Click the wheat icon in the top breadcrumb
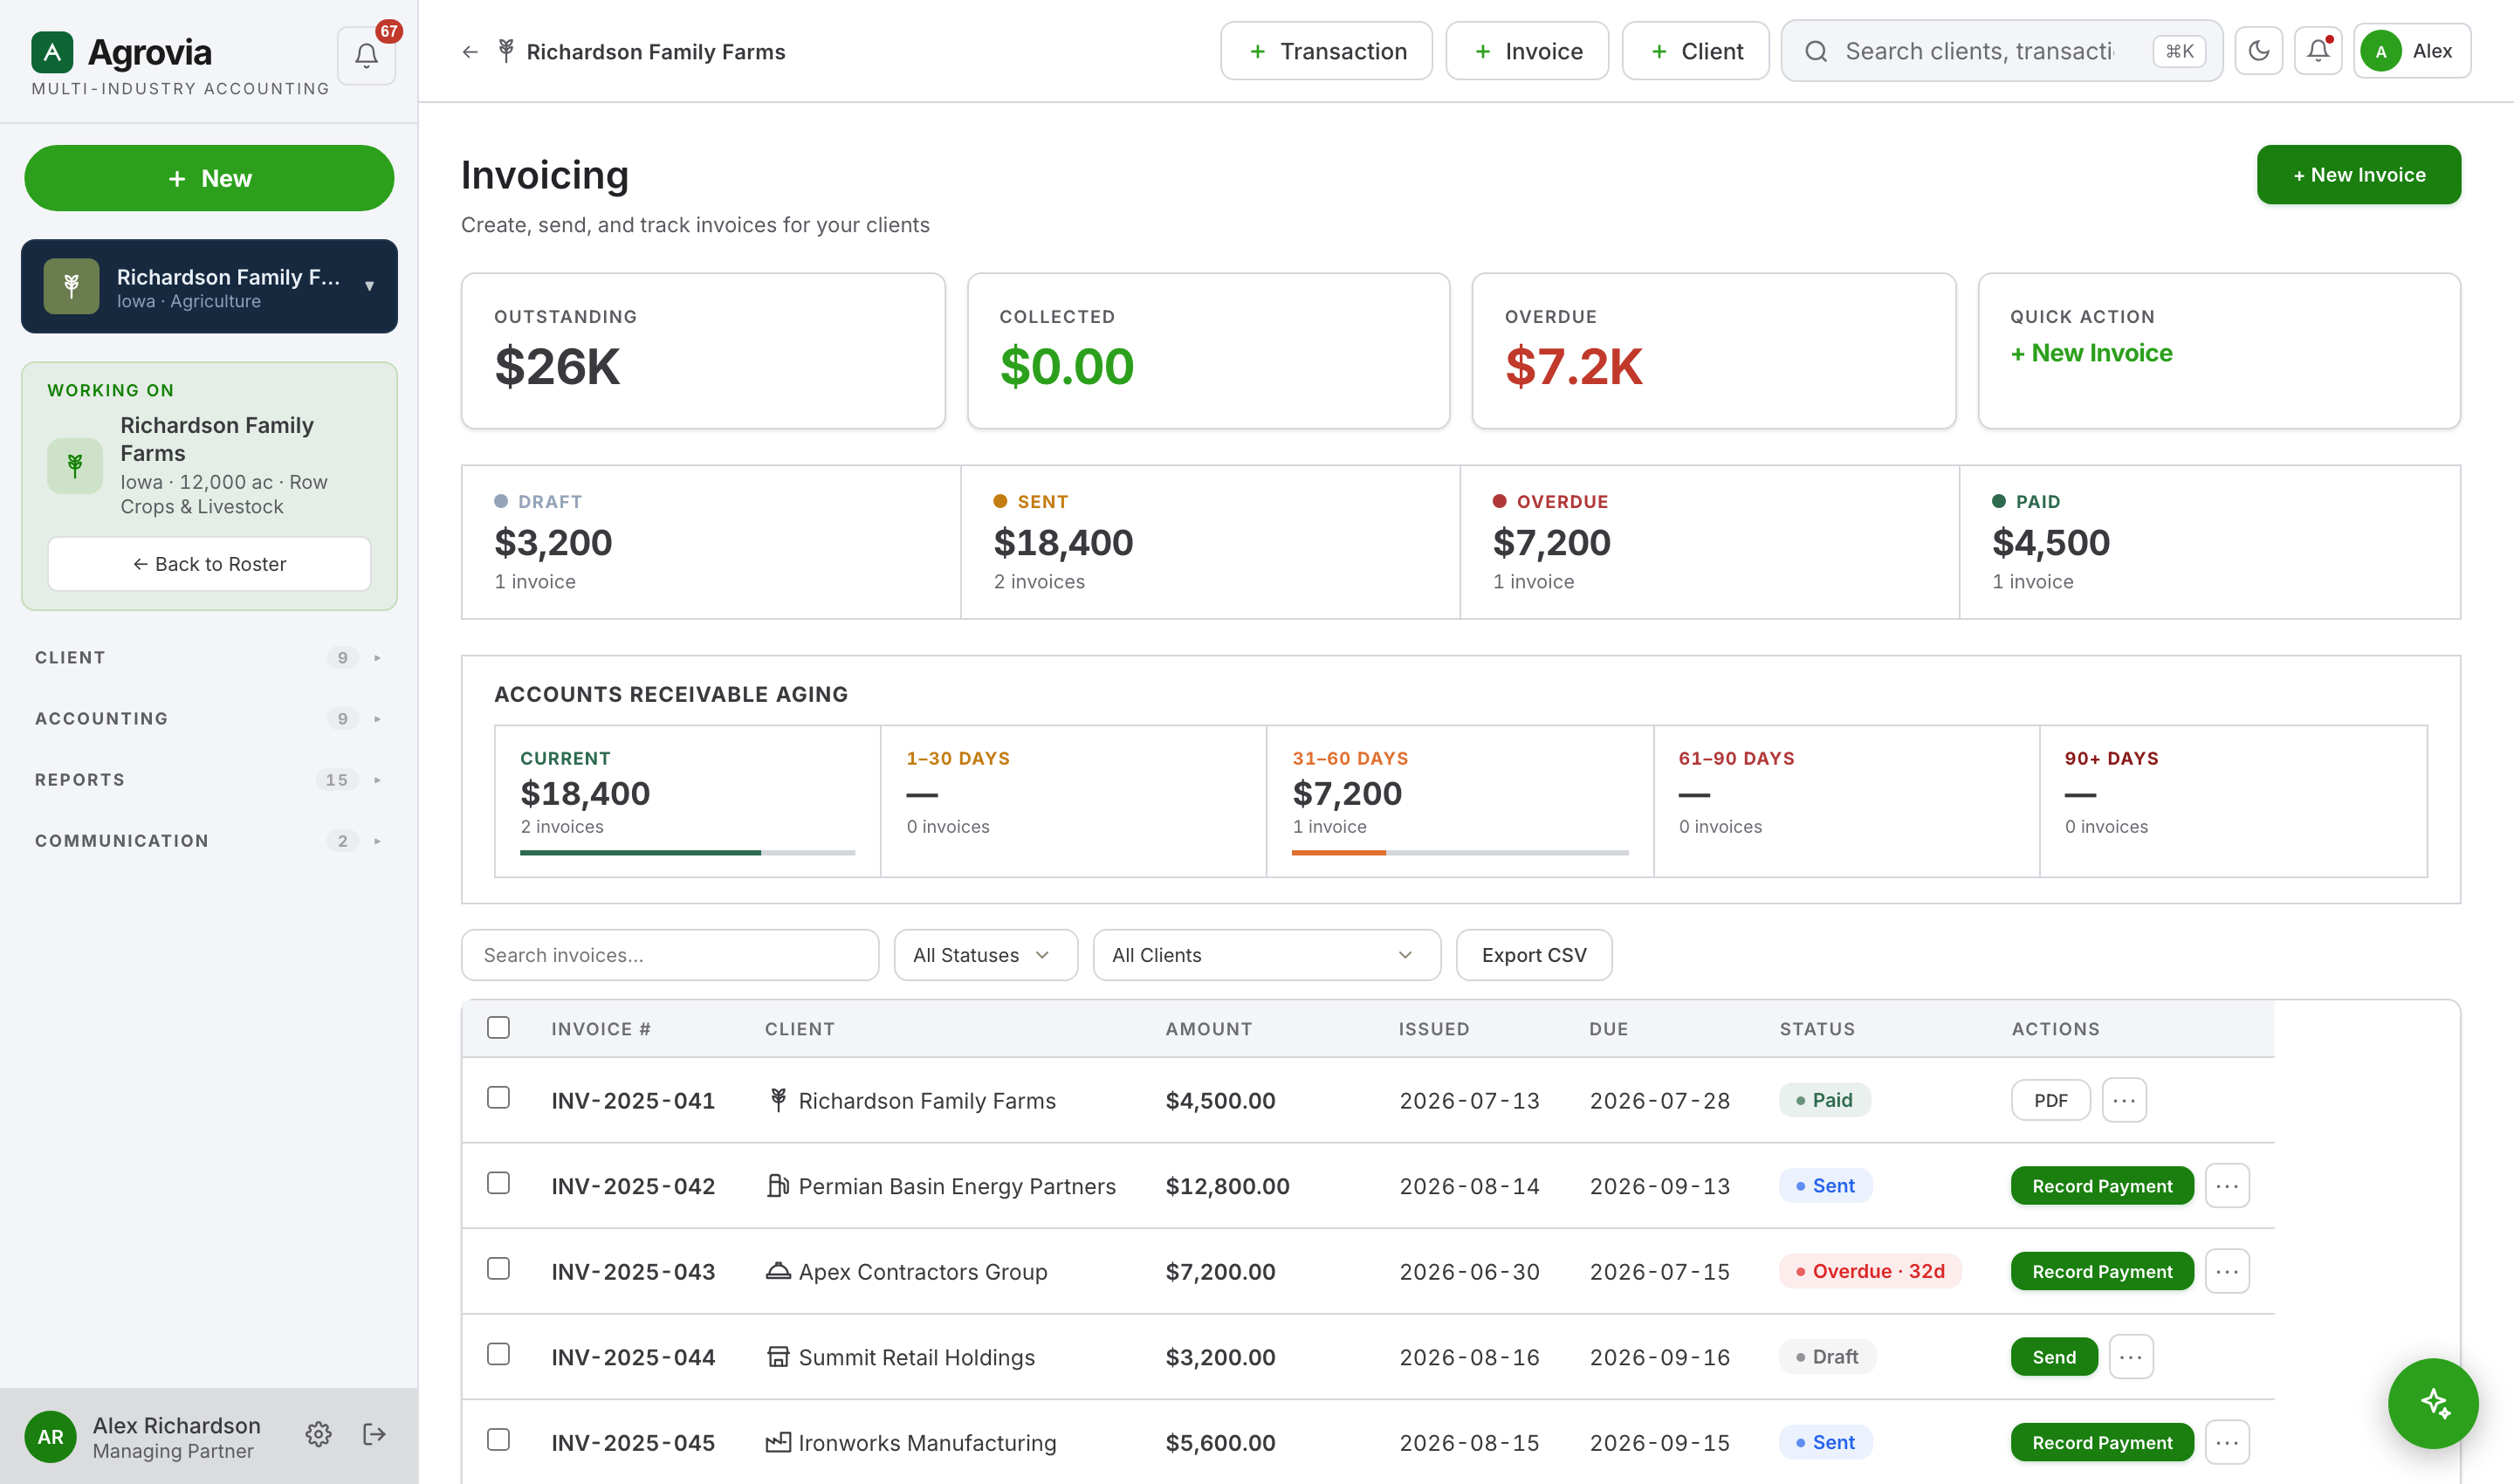The width and height of the screenshot is (2514, 1484). 506,51
